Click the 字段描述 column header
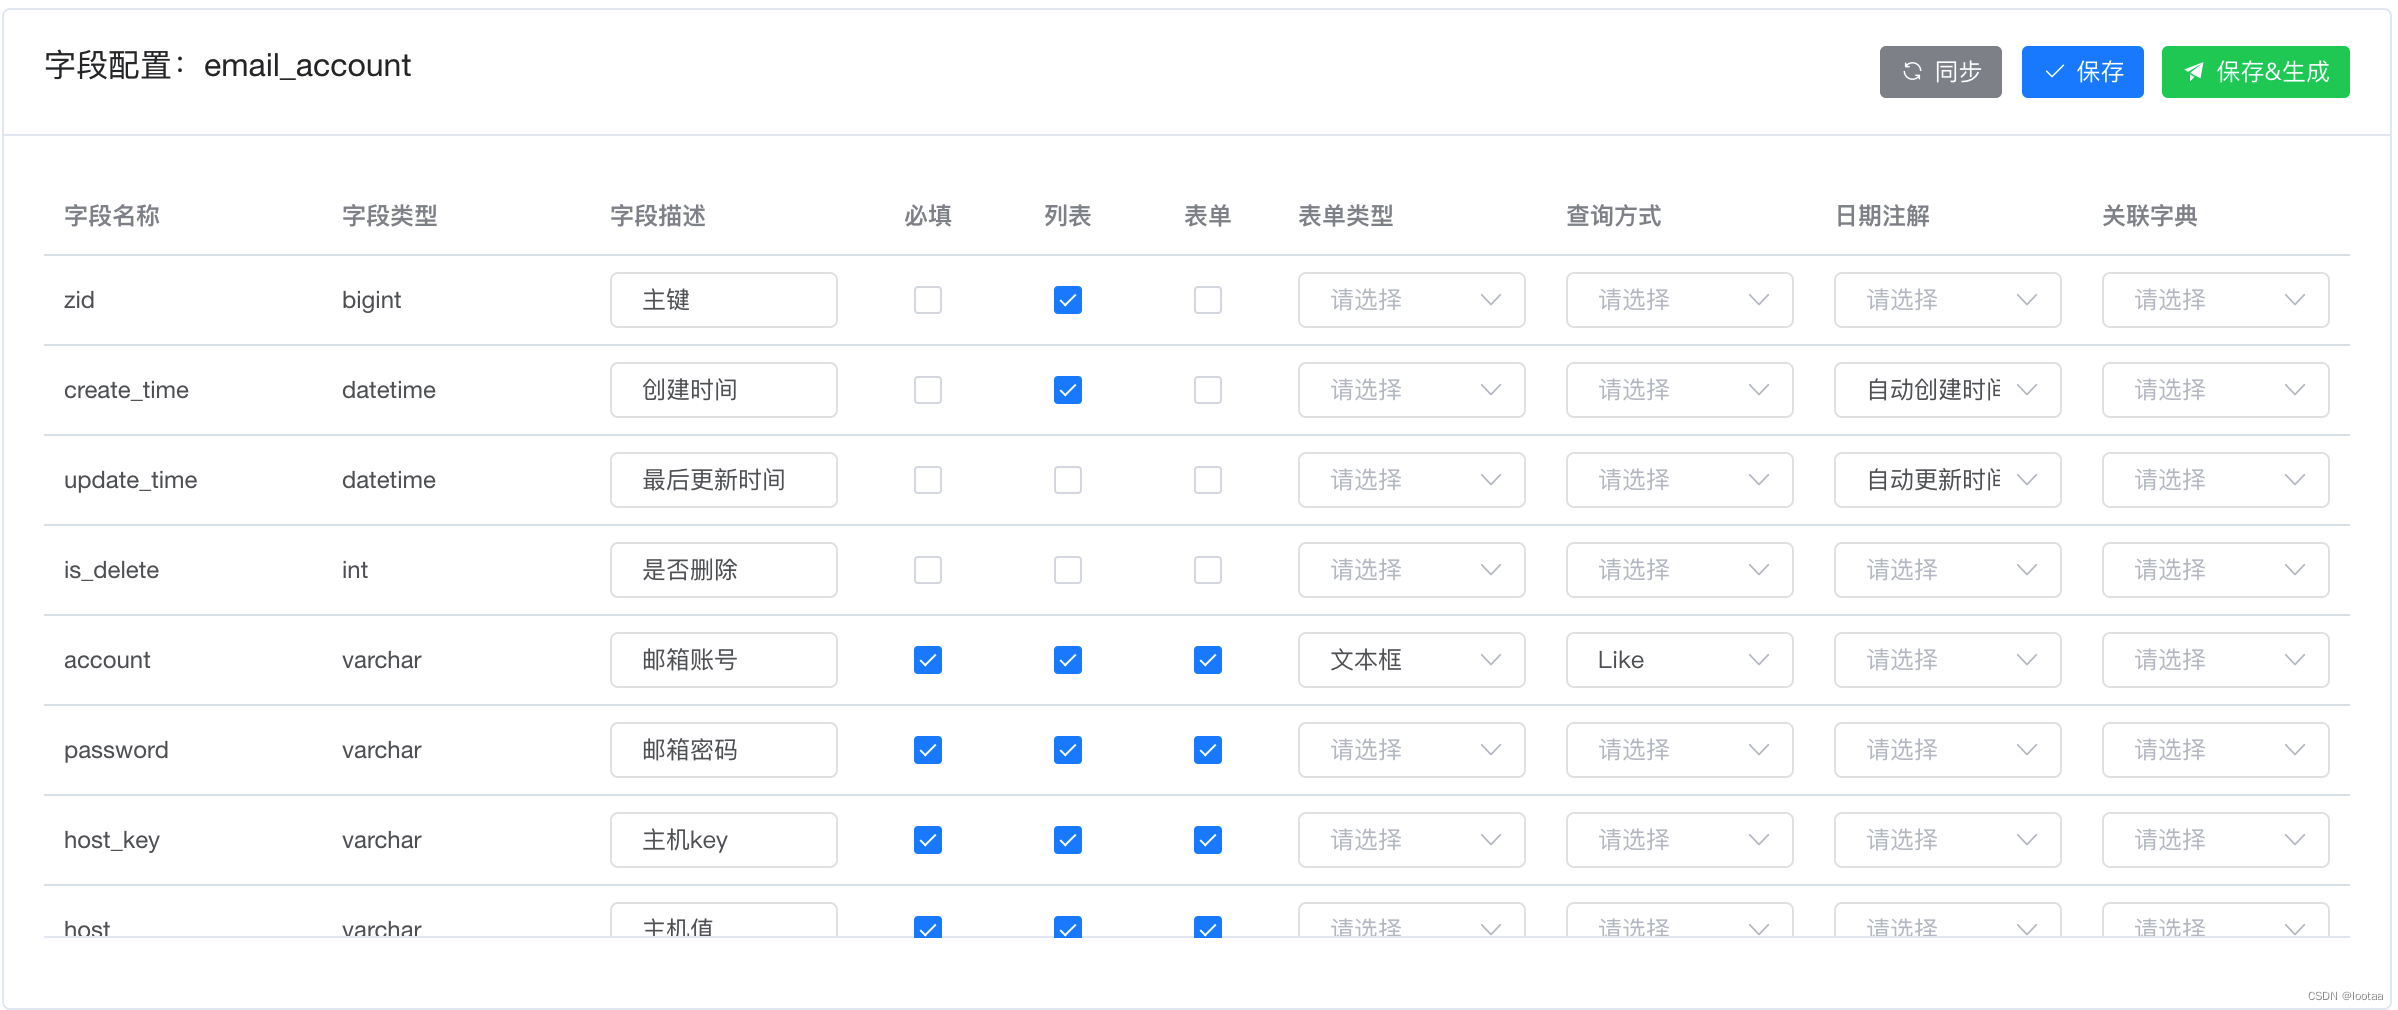Image resolution: width=2398 pixels, height=1010 pixels. pyautogui.click(x=658, y=216)
